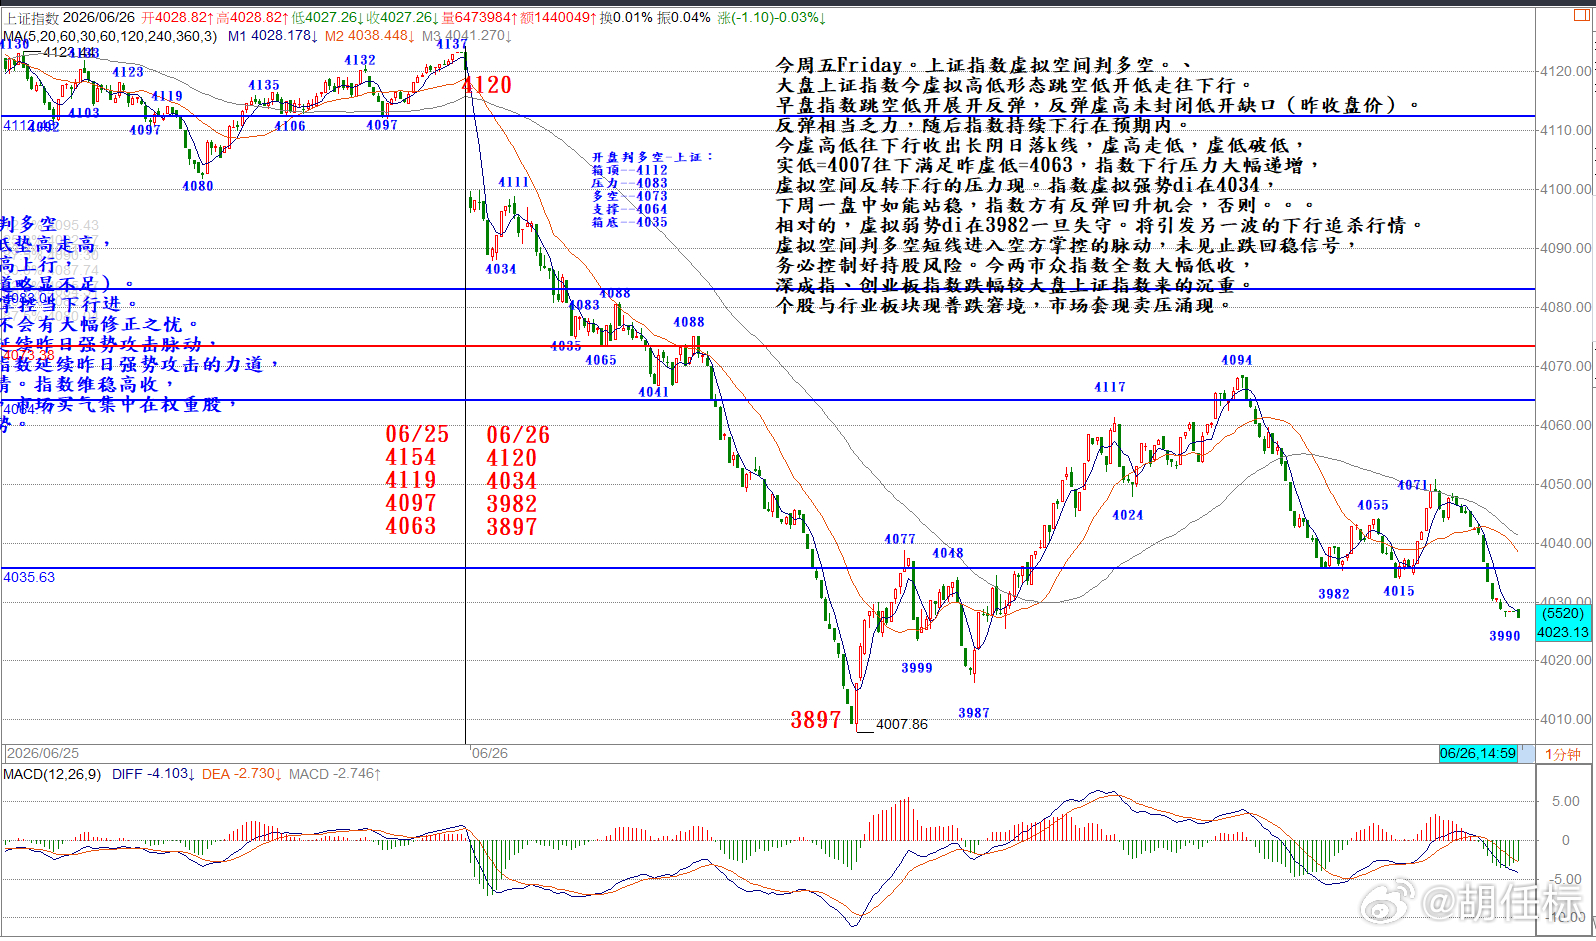Click the turnover rate 换0.01%

(x=626, y=18)
